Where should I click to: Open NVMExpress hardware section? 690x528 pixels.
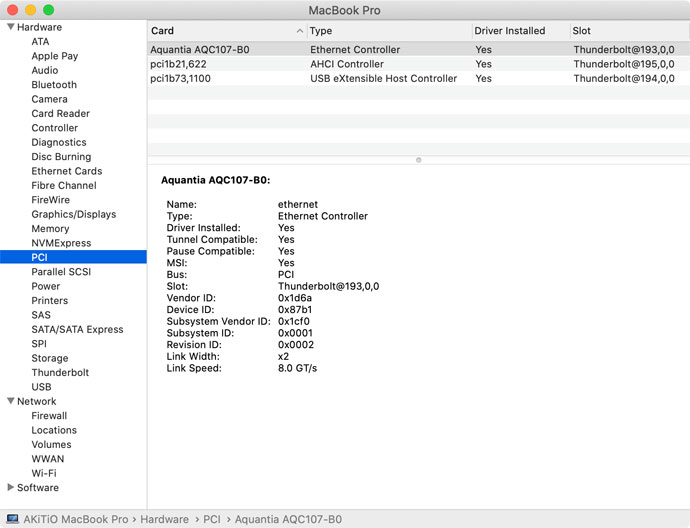(x=61, y=243)
